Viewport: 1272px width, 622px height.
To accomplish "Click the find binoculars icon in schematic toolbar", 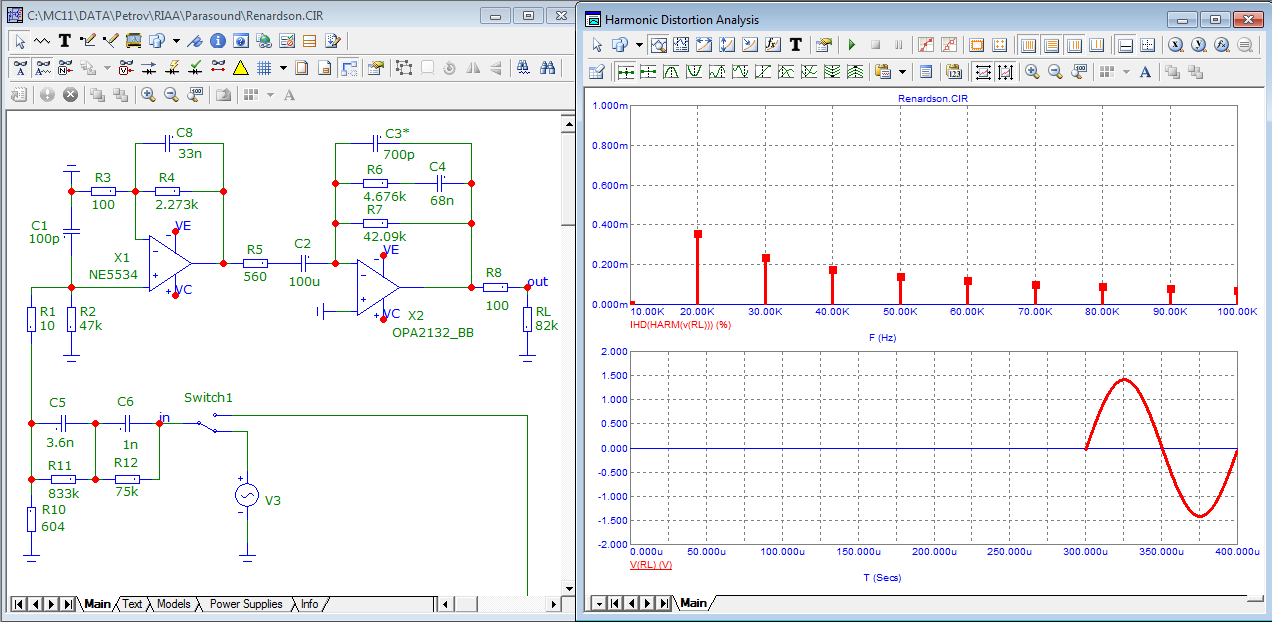I will tap(547, 68).
